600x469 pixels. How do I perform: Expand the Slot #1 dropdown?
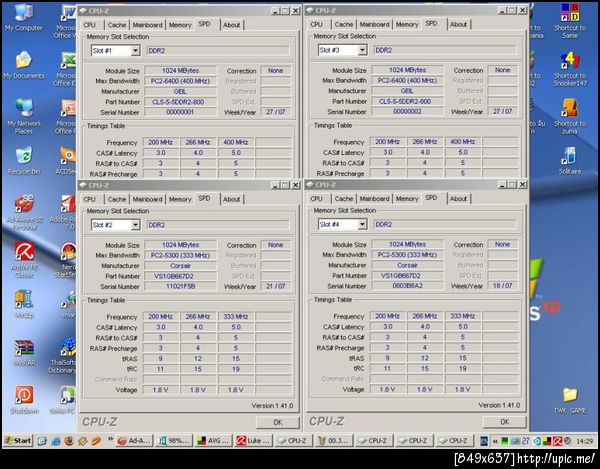pyautogui.click(x=136, y=50)
